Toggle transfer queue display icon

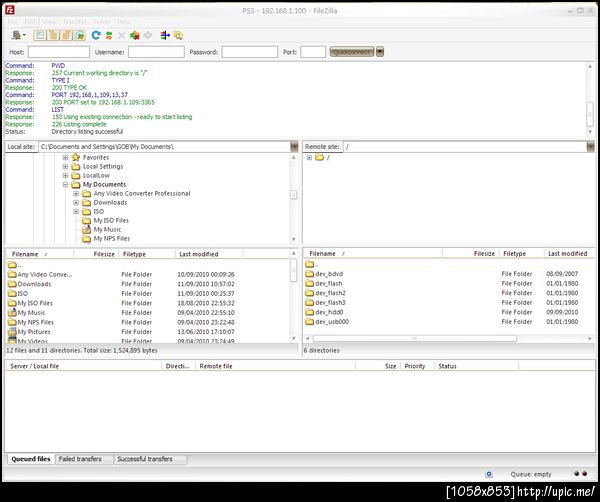(80, 35)
